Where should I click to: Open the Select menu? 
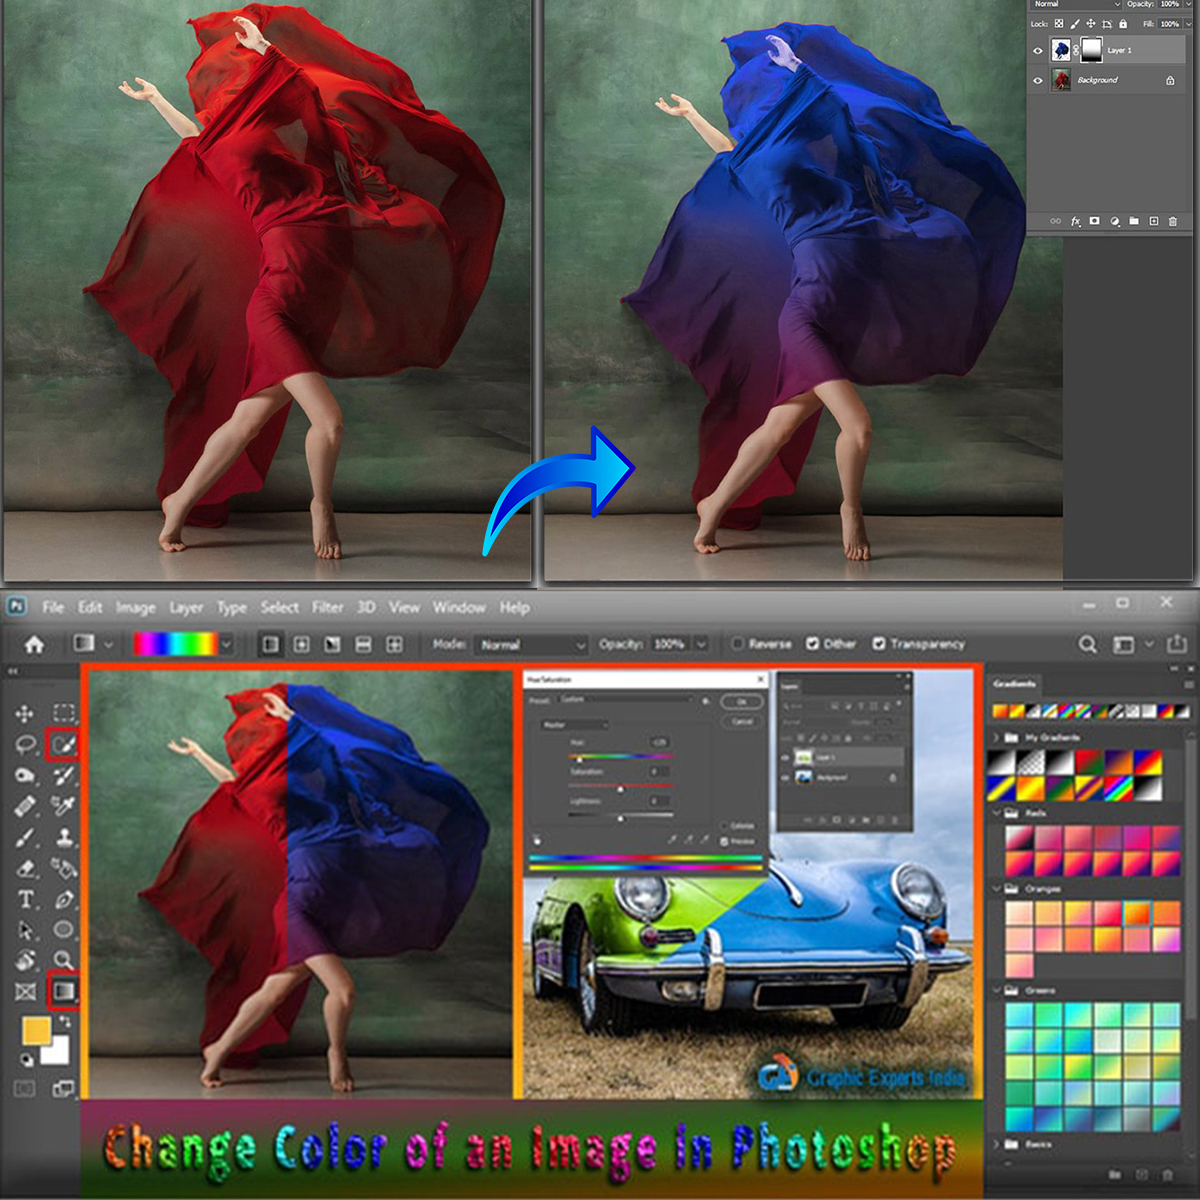(280, 607)
